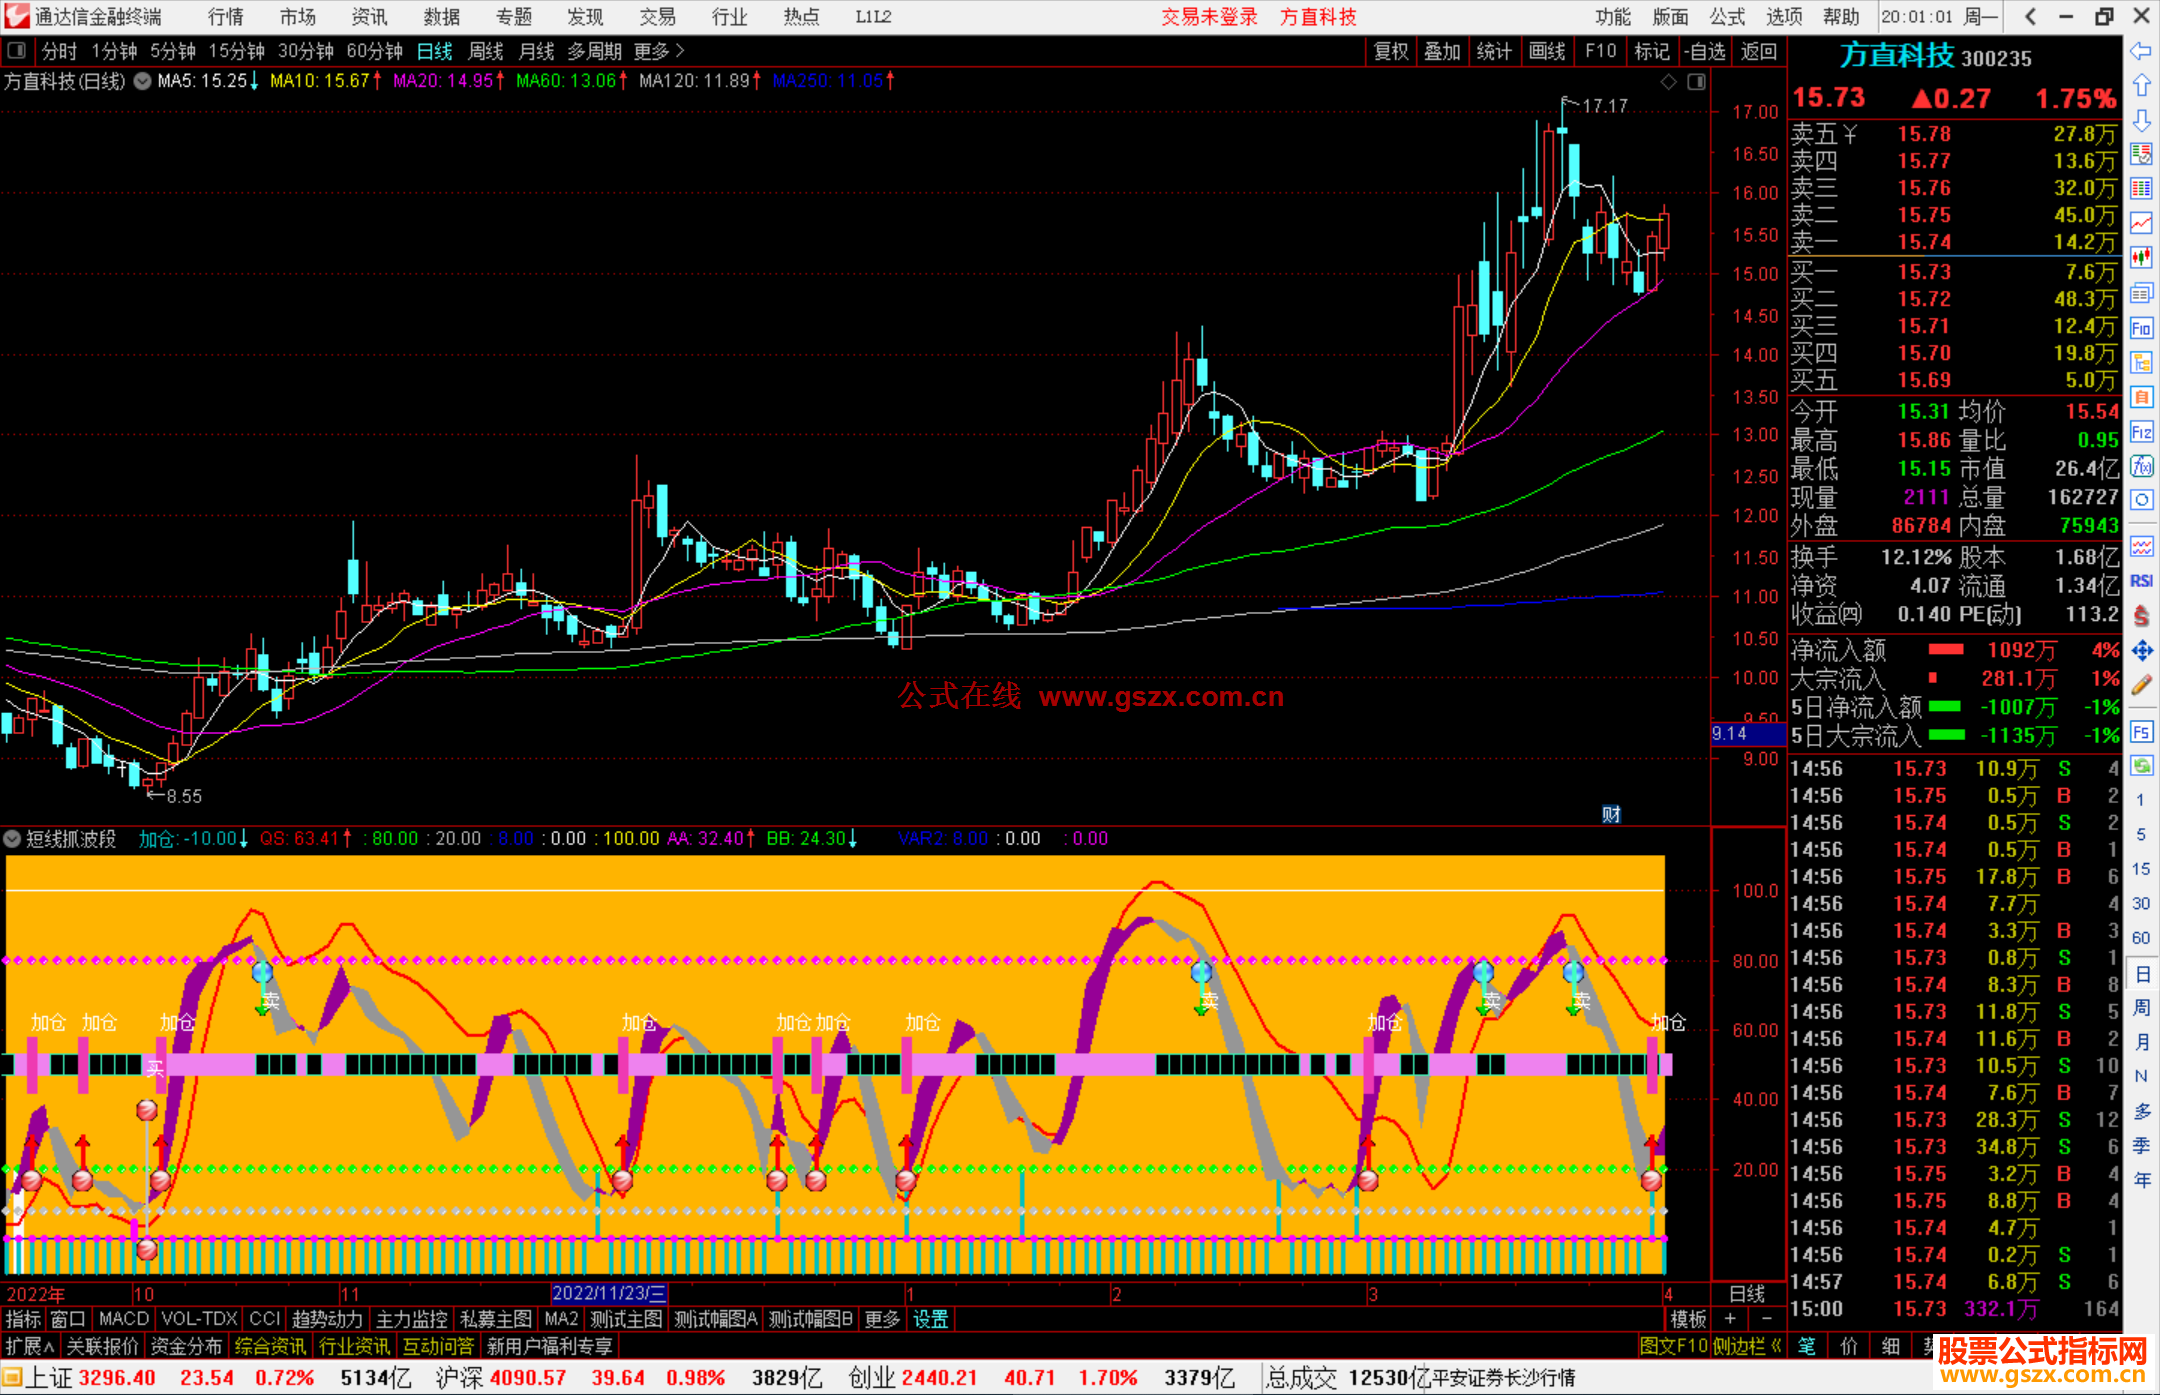The height and width of the screenshot is (1395, 2160).
Task: Click the 复权 button
Action: point(1391,50)
